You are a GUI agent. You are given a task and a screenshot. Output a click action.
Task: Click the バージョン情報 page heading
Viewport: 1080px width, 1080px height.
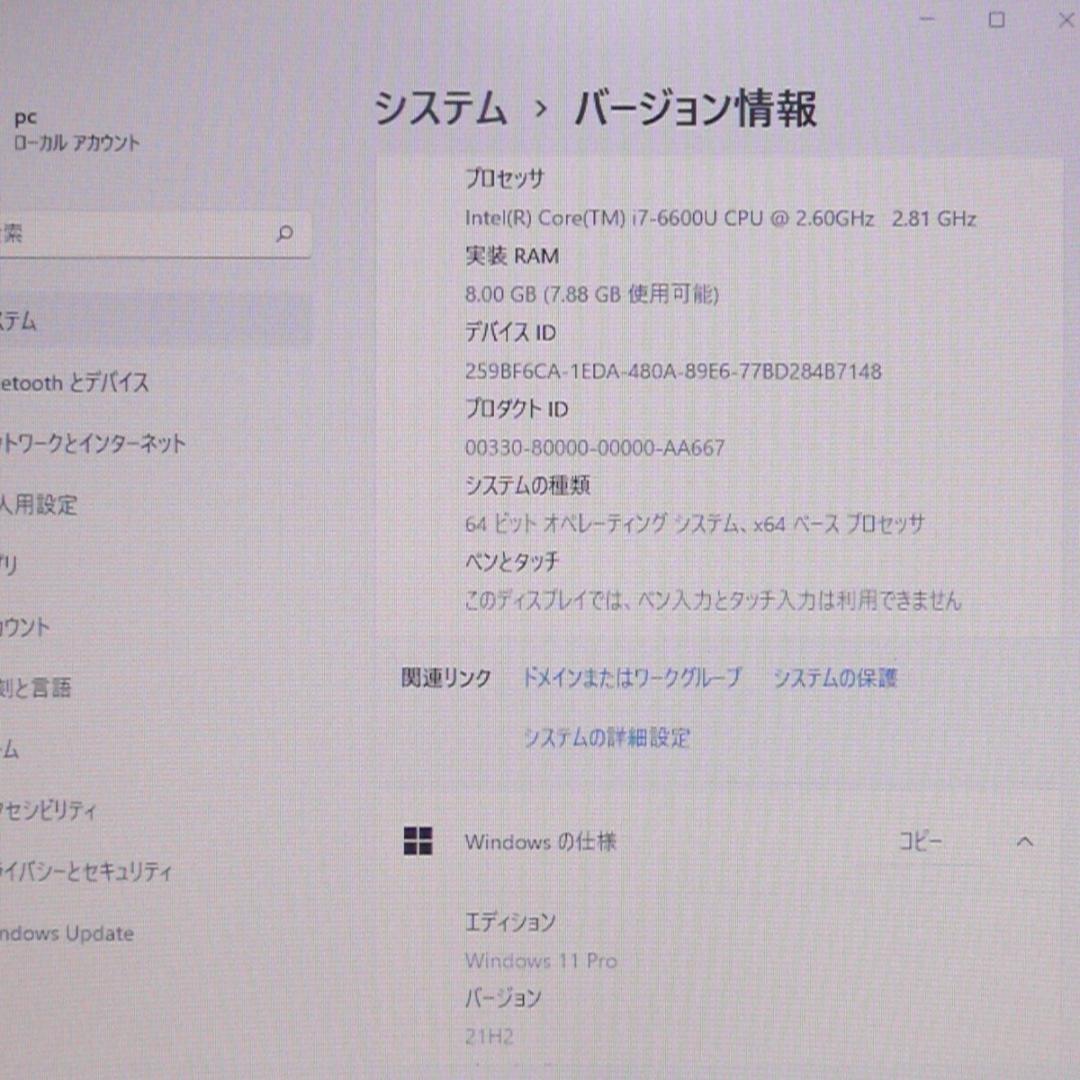coord(696,109)
